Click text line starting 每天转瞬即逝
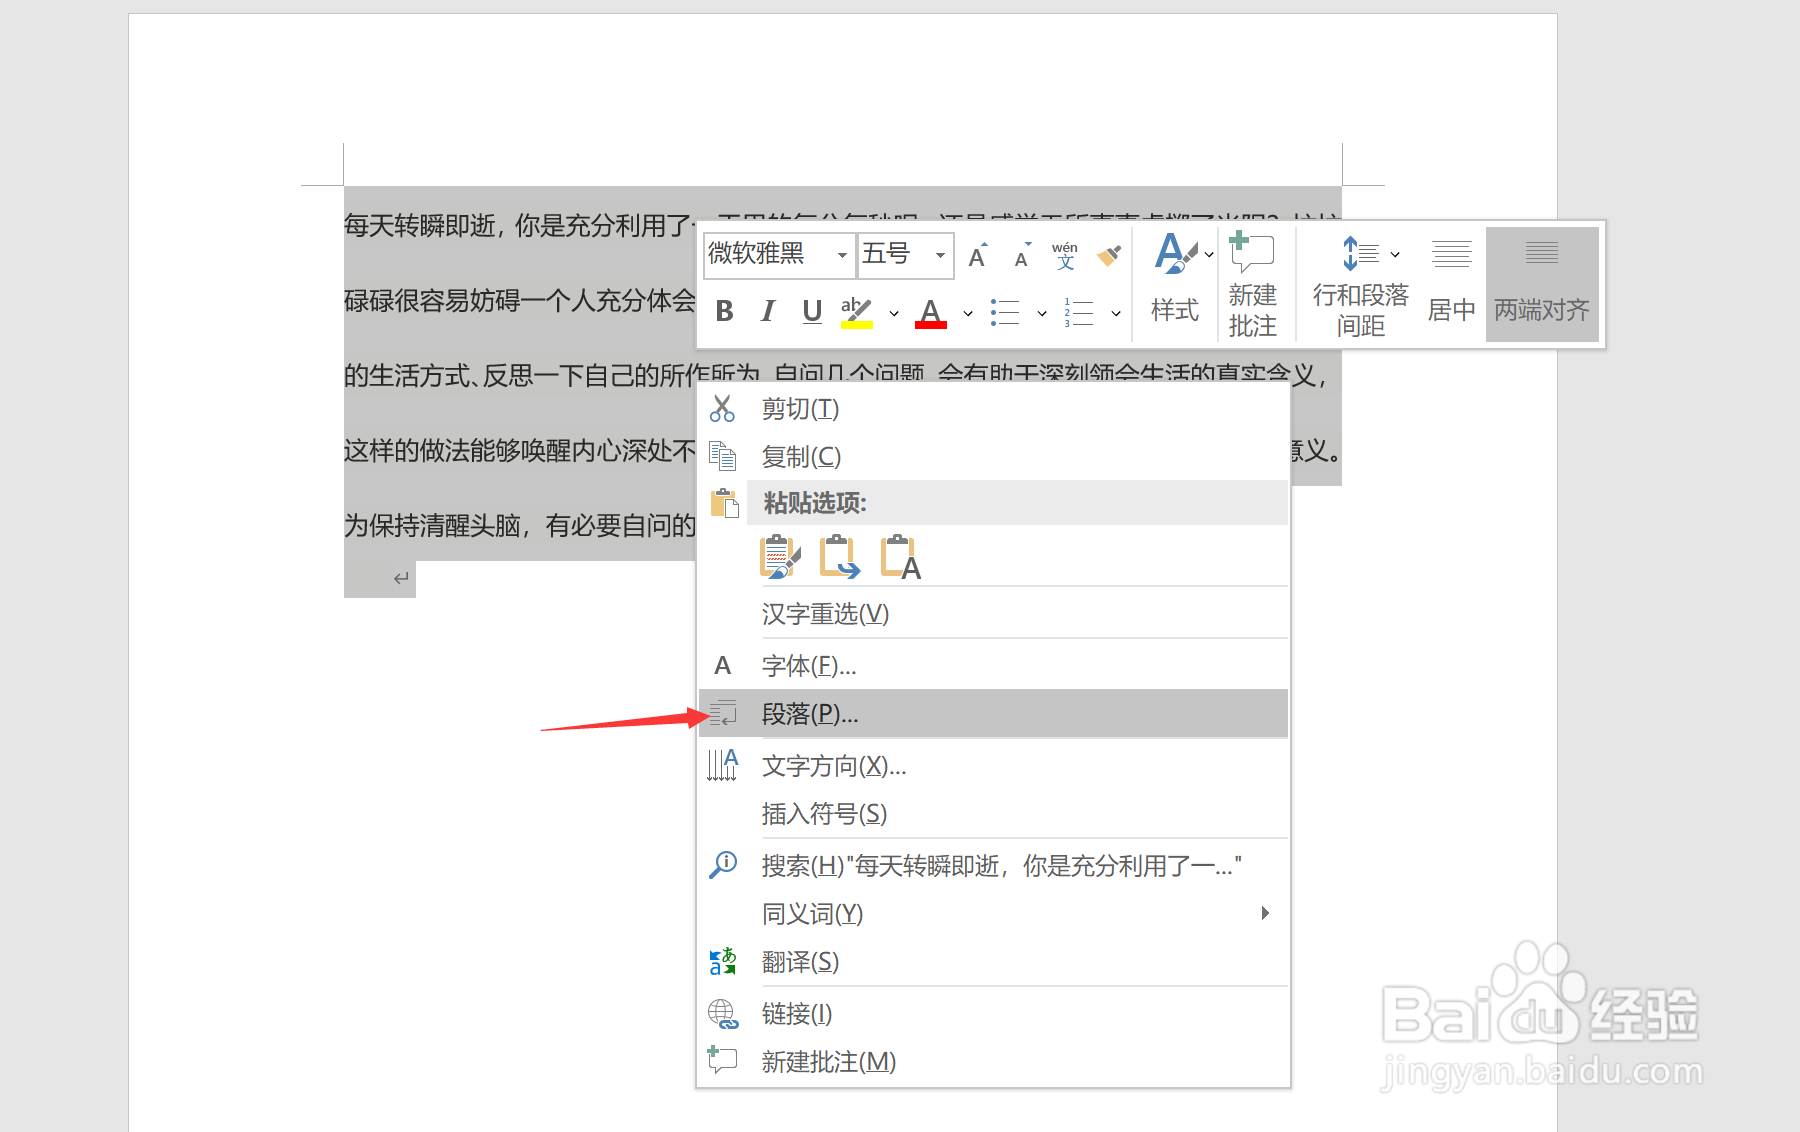 (519, 226)
